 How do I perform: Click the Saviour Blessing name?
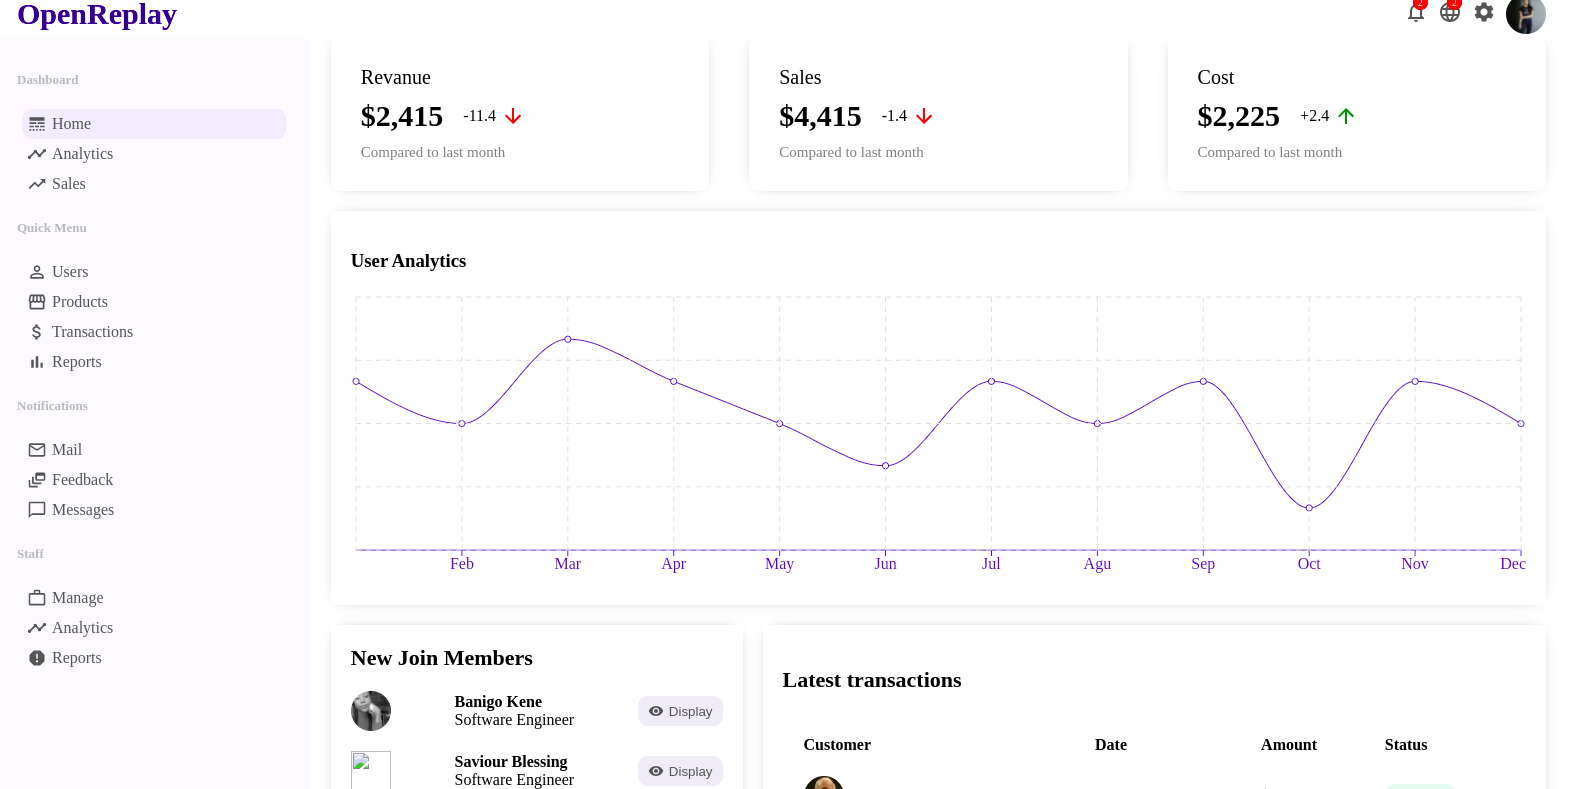coord(511,762)
